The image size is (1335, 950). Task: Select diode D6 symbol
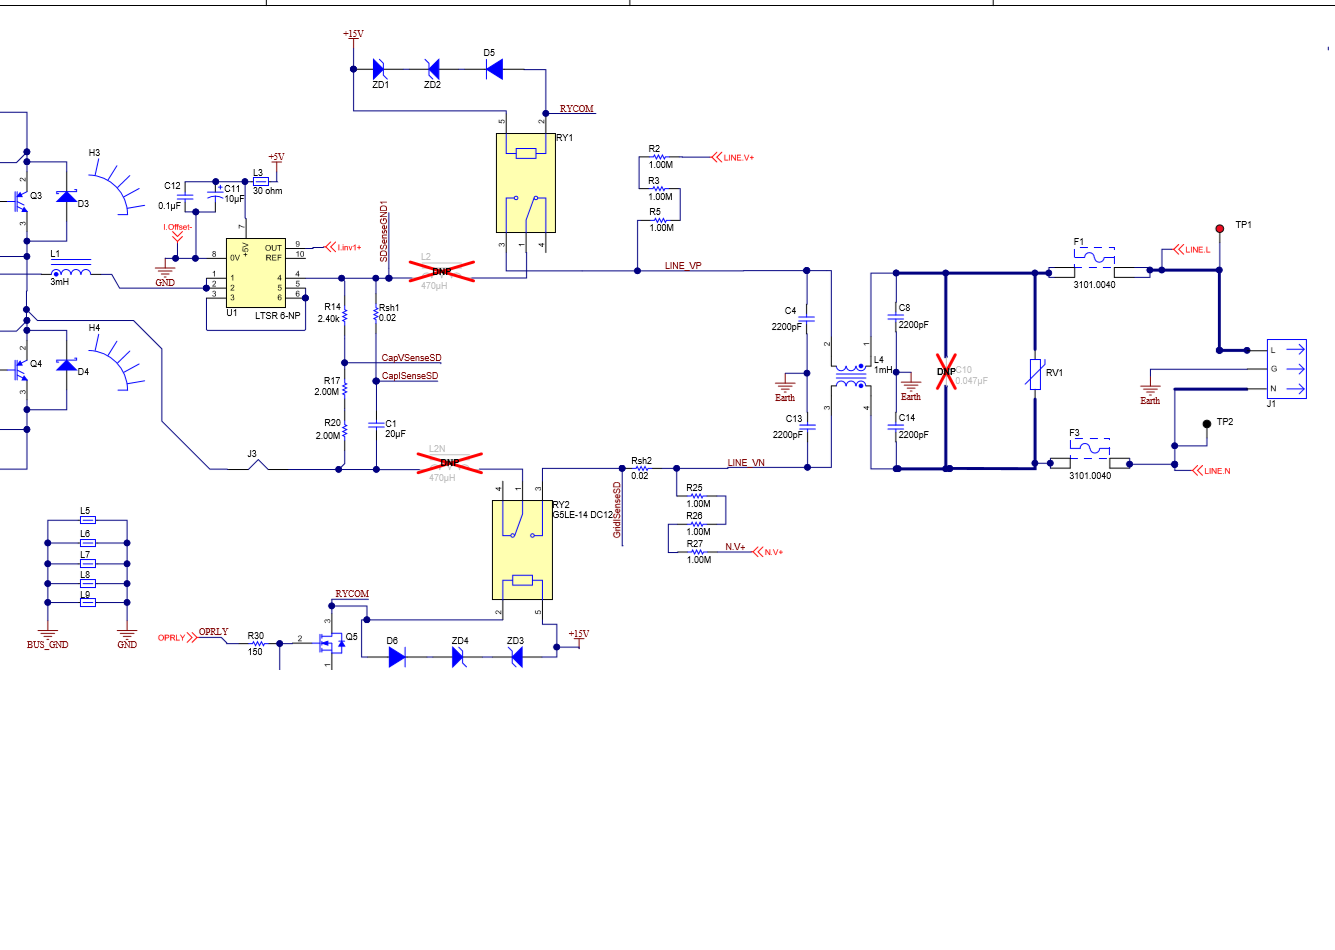tap(396, 657)
